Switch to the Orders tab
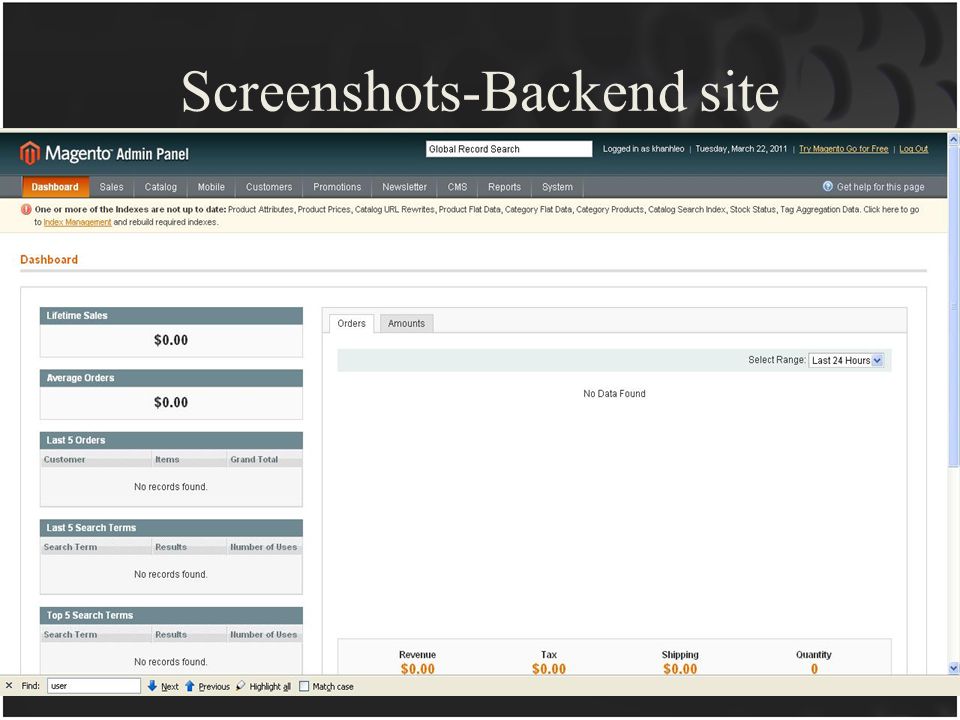This screenshot has width=960, height=720. tap(351, 323)
